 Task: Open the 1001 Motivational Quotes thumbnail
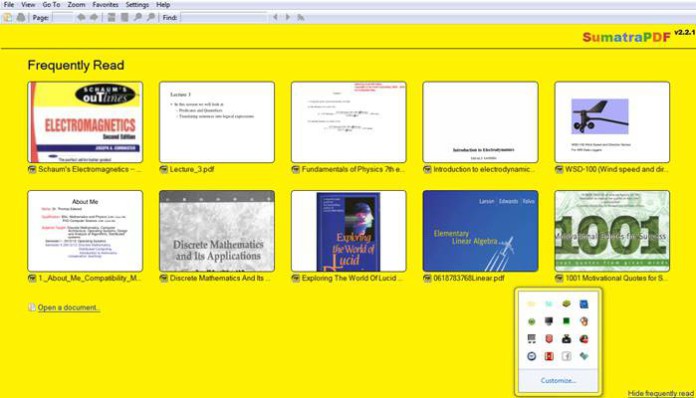point(612,231)
